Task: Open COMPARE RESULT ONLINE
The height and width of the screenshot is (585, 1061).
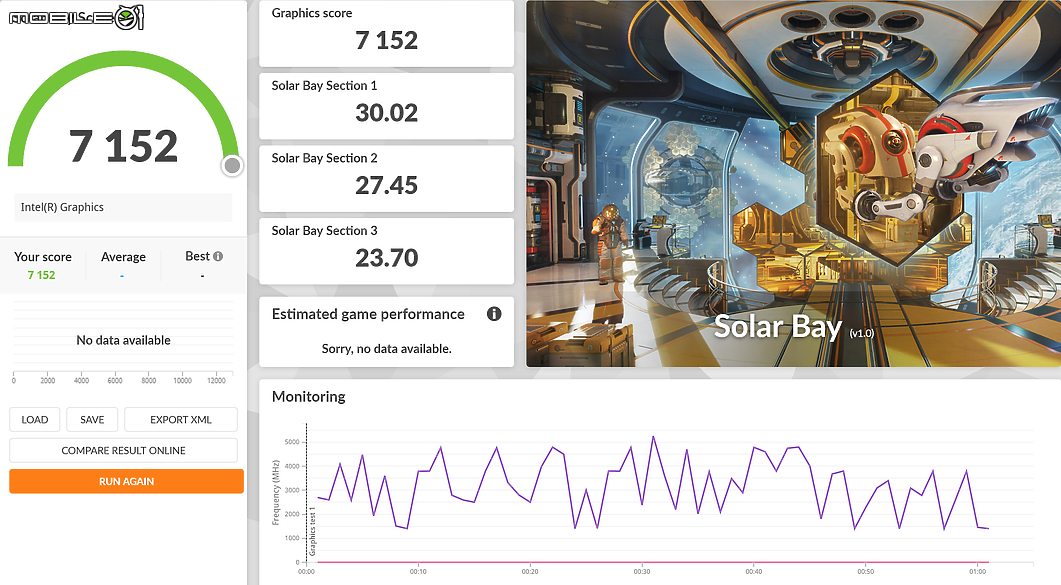Action: [123, 450]
